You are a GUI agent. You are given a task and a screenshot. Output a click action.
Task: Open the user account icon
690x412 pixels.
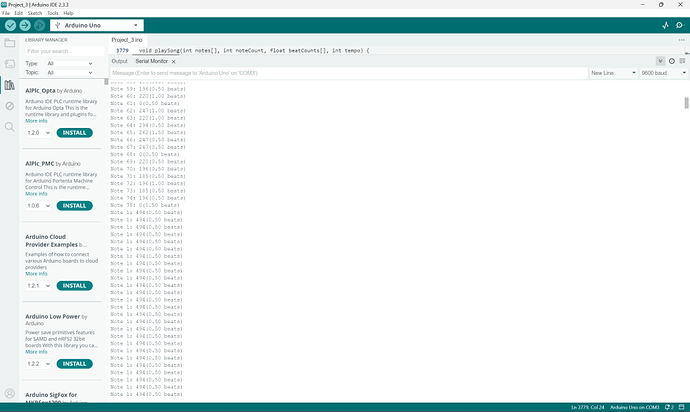[10, 393]
